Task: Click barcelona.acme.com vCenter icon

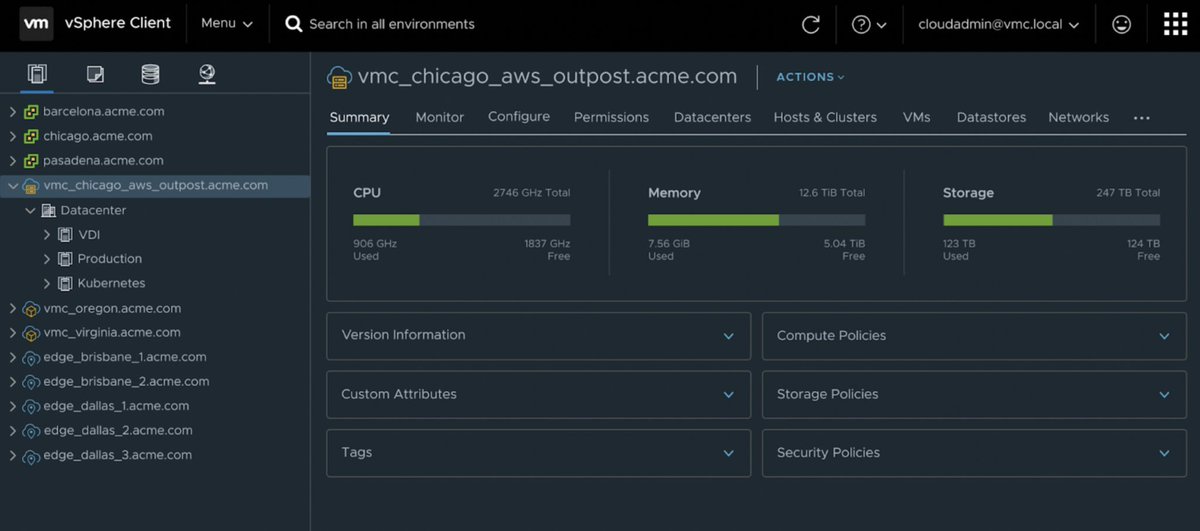Action: tap(31, 112)
